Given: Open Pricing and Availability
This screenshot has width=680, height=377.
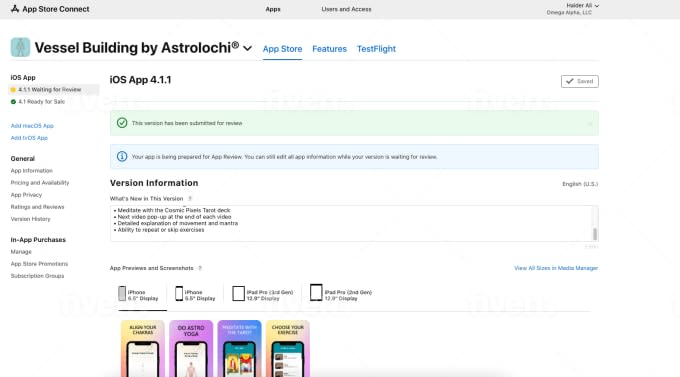Looking at the screenshot, I should click(x=40, y=183).
